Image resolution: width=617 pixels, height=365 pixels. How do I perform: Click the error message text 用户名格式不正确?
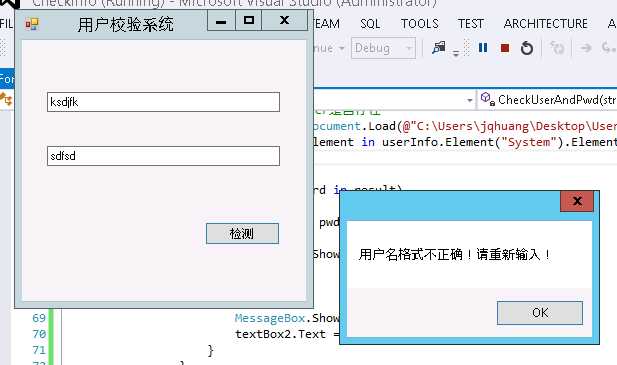tap(410, 255)
